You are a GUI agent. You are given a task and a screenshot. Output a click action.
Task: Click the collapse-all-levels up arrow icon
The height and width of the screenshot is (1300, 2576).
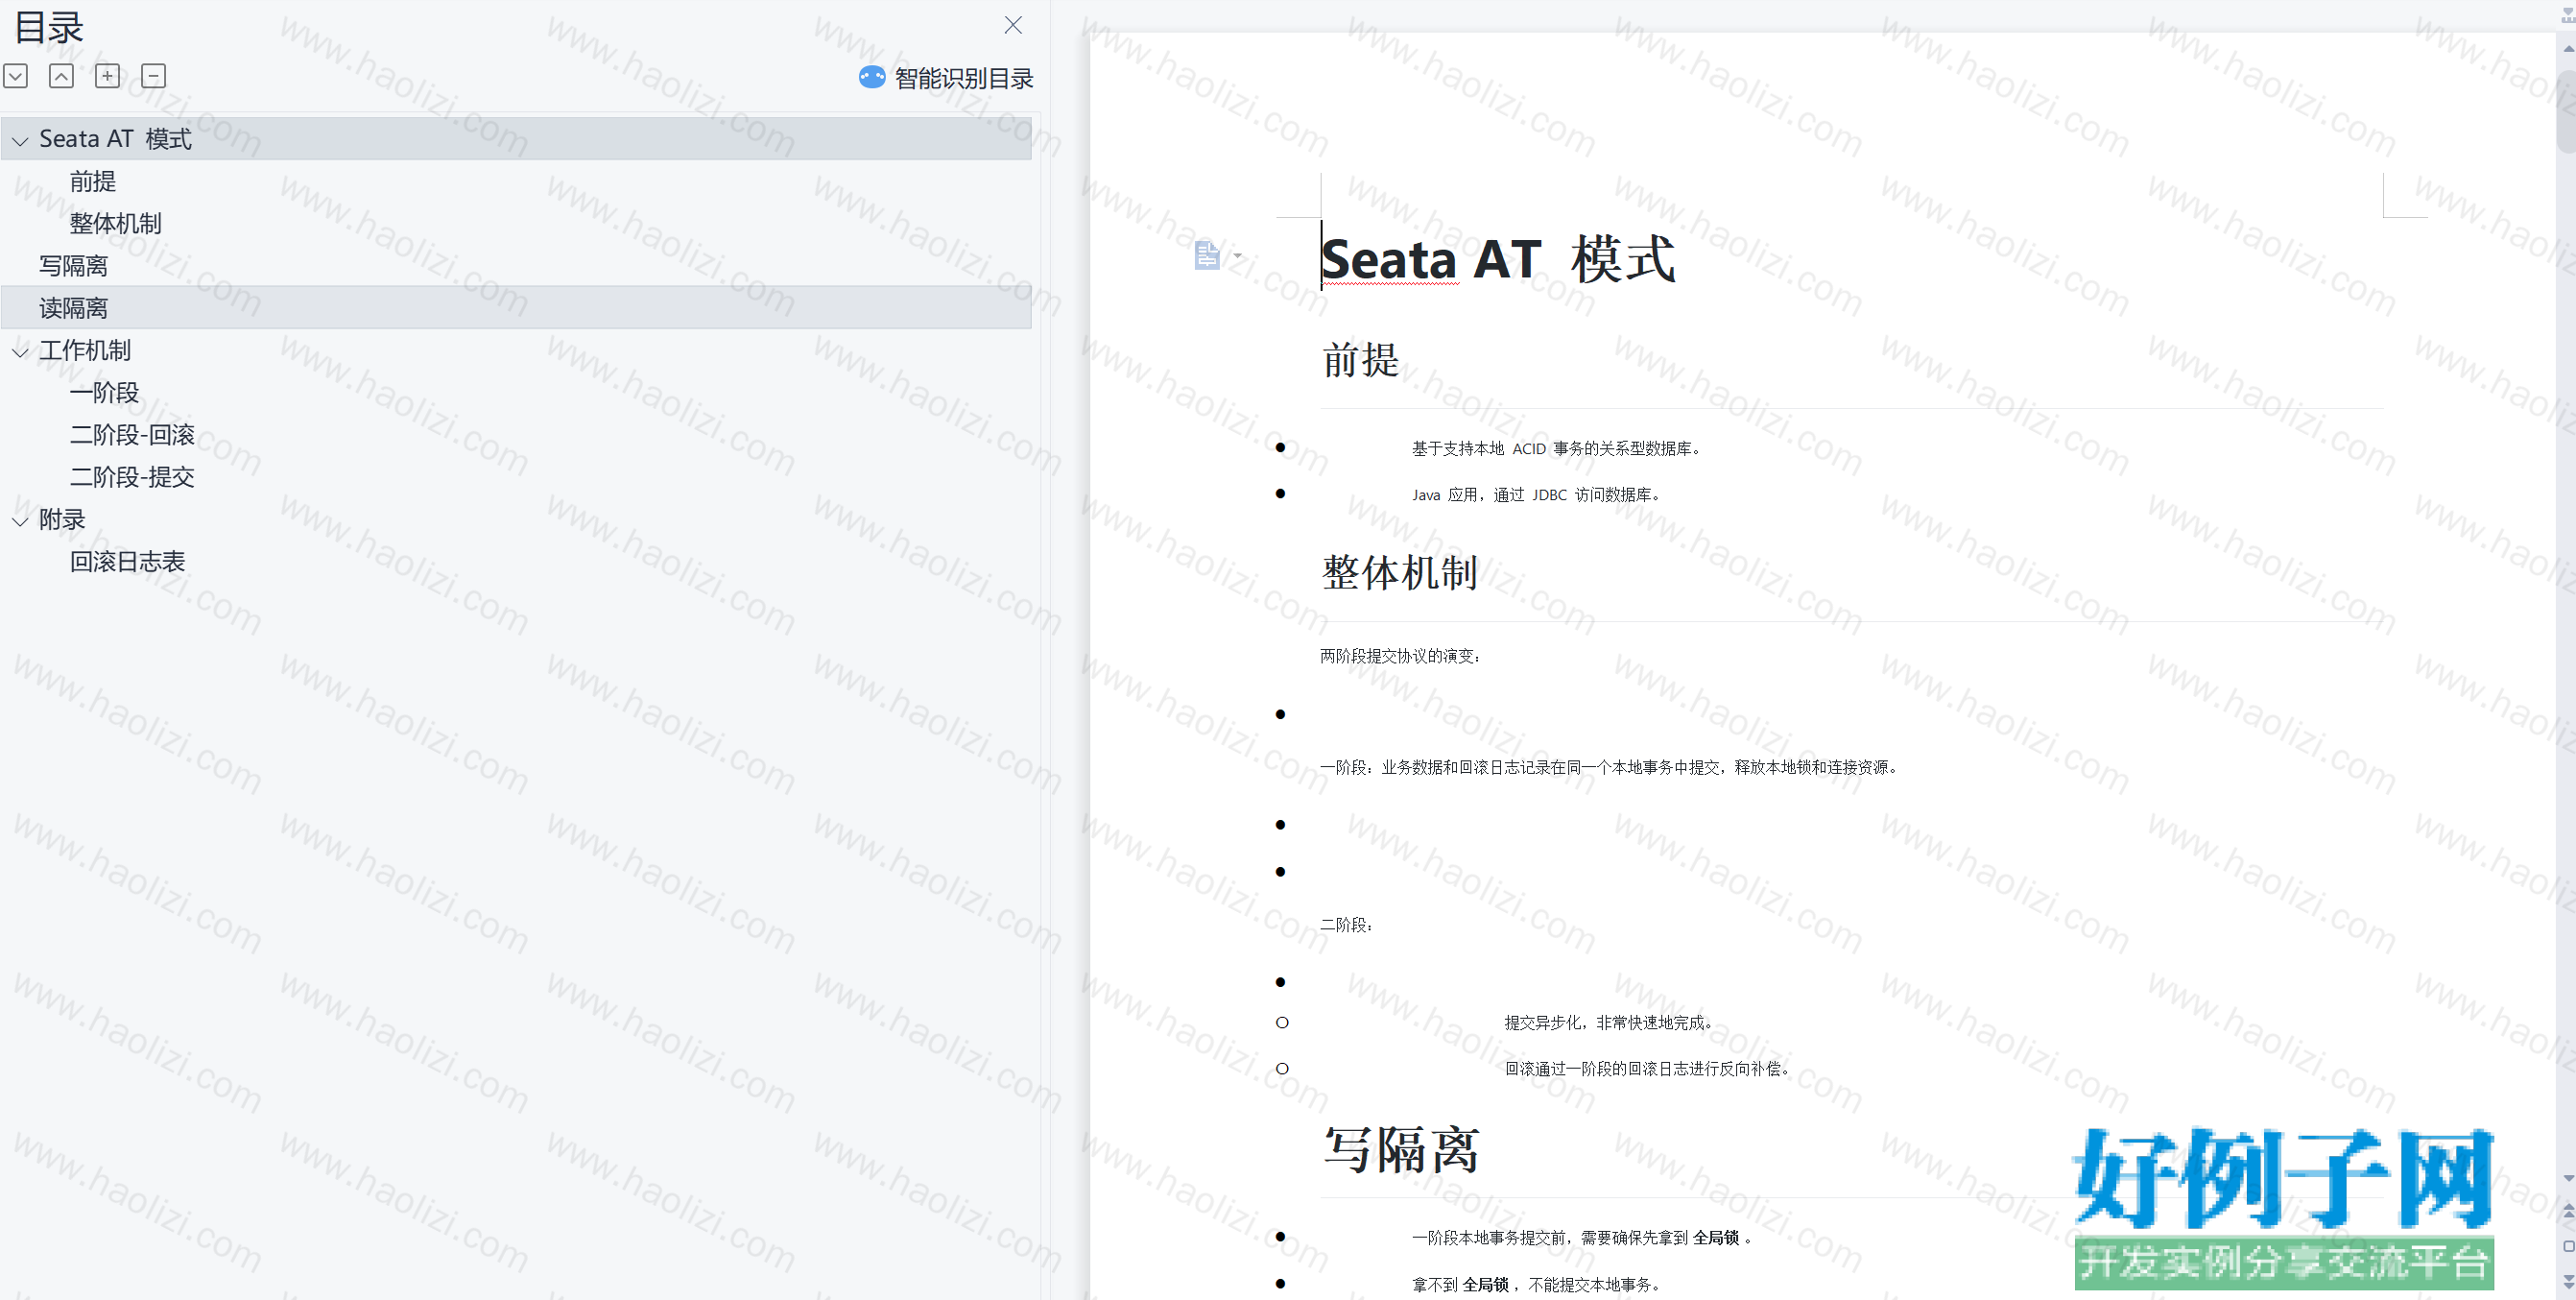click(x=61, y=76)
